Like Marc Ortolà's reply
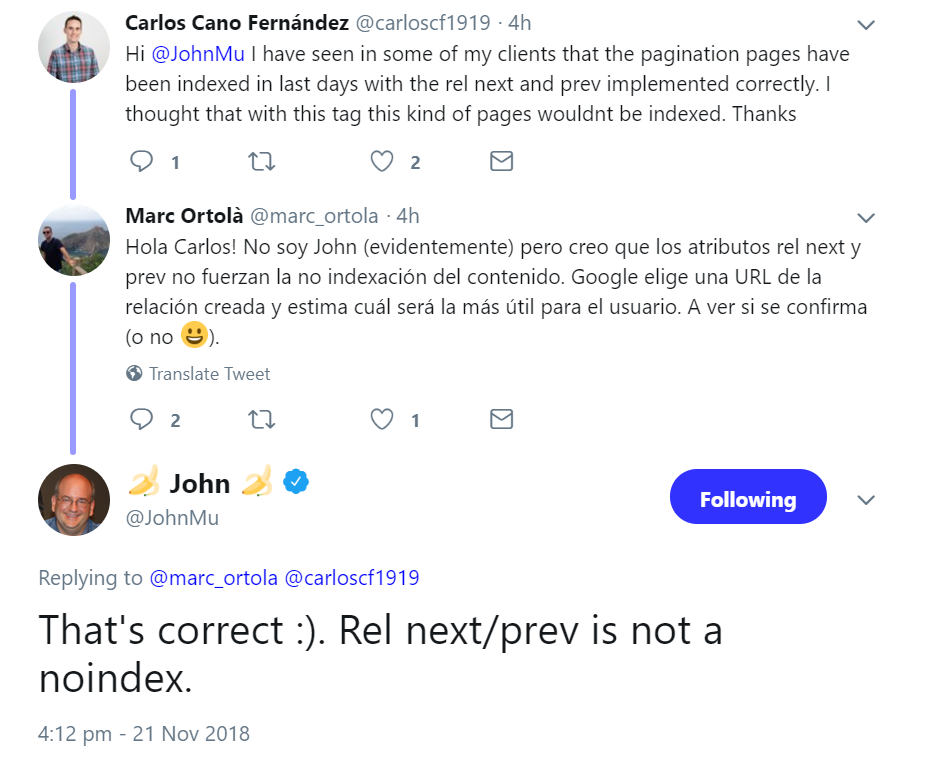 (381, 419)
